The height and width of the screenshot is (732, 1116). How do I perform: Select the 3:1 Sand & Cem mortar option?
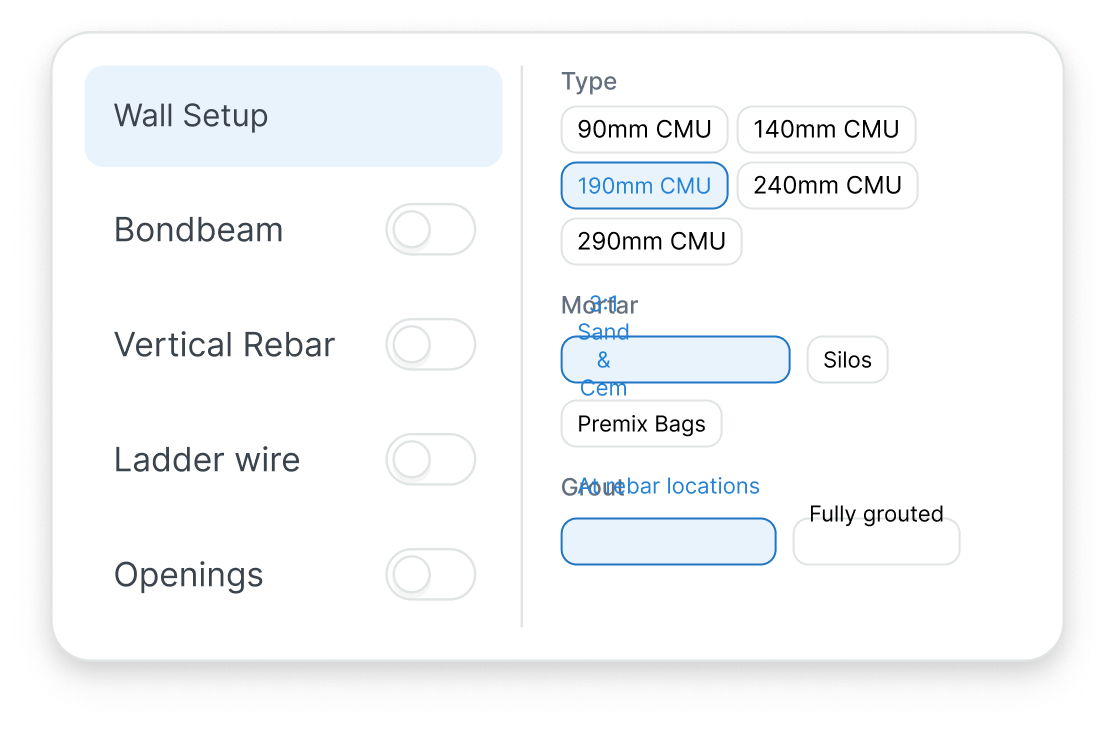coord(675,359)
